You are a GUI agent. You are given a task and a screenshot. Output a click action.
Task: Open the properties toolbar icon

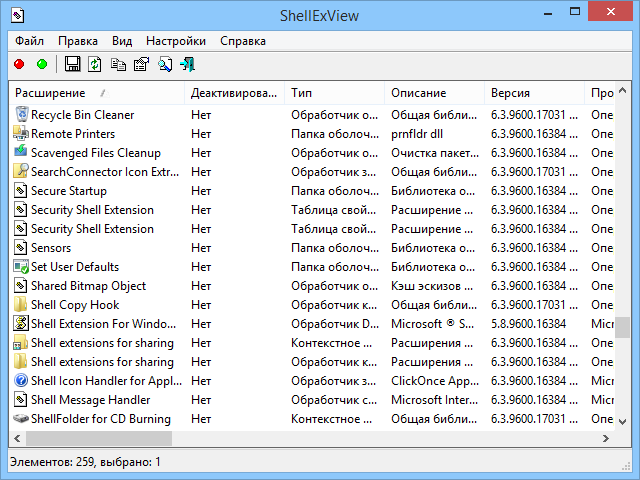[142, 64]
